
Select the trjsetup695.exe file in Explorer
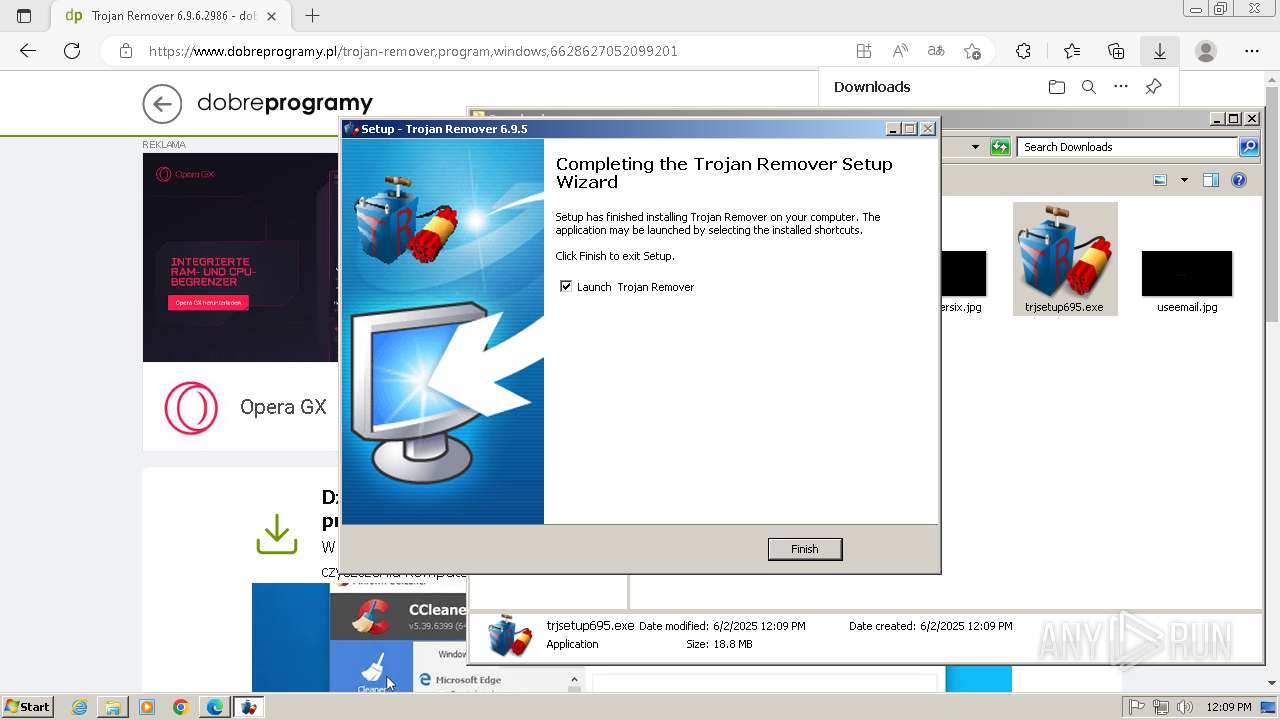click(1065, 259)
